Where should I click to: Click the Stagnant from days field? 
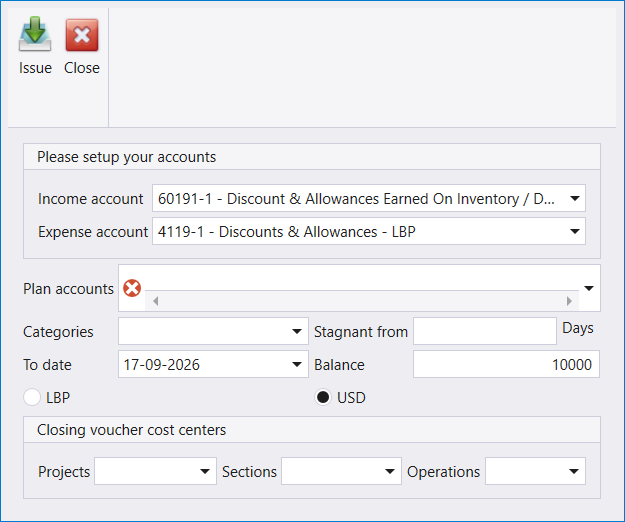tap(485, 331)
